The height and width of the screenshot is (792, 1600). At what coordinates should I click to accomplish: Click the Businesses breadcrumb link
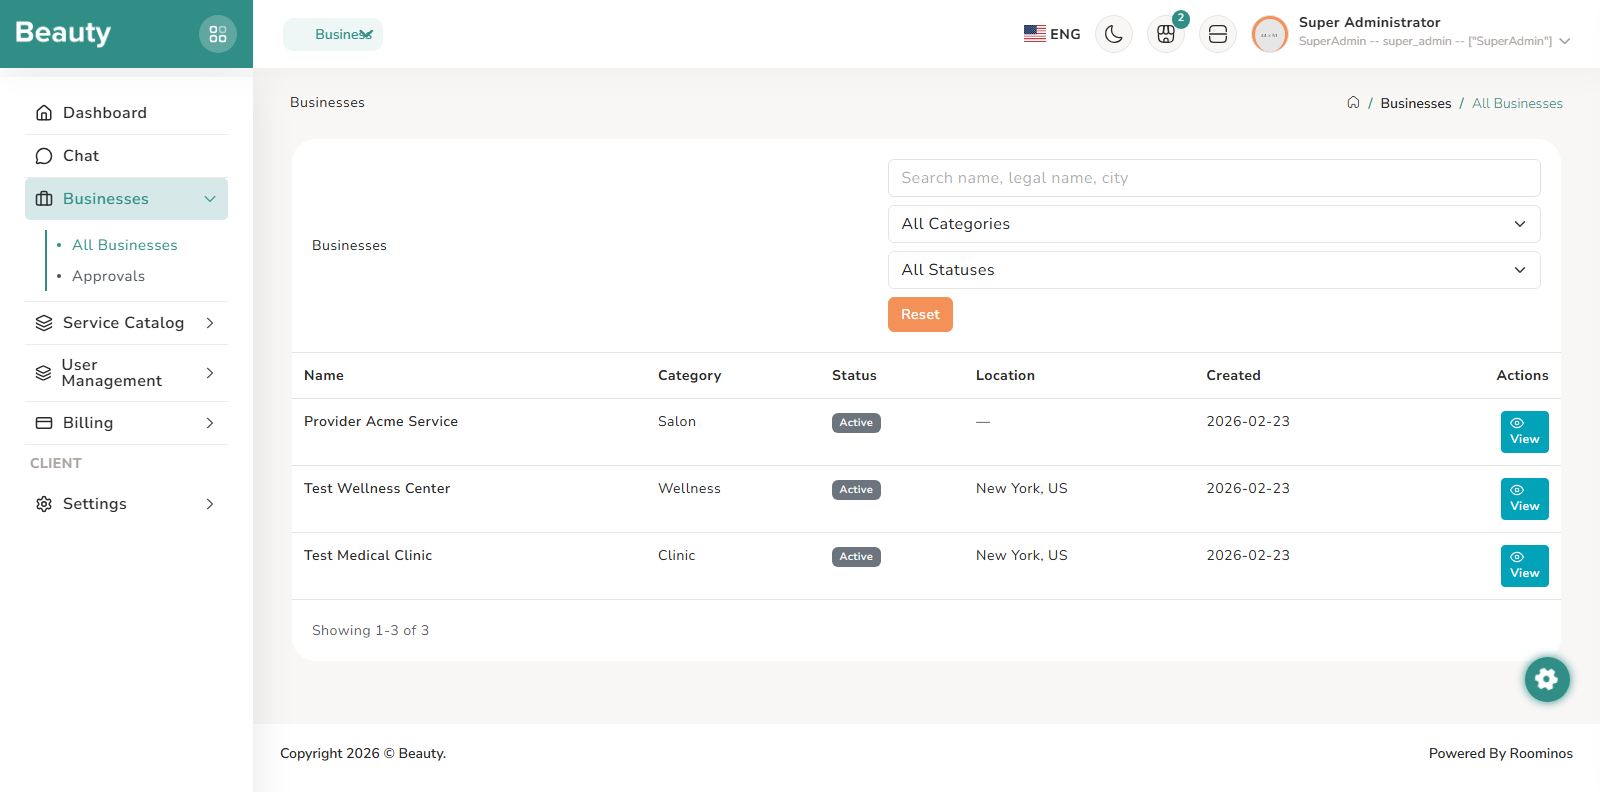coord(1416,103)
